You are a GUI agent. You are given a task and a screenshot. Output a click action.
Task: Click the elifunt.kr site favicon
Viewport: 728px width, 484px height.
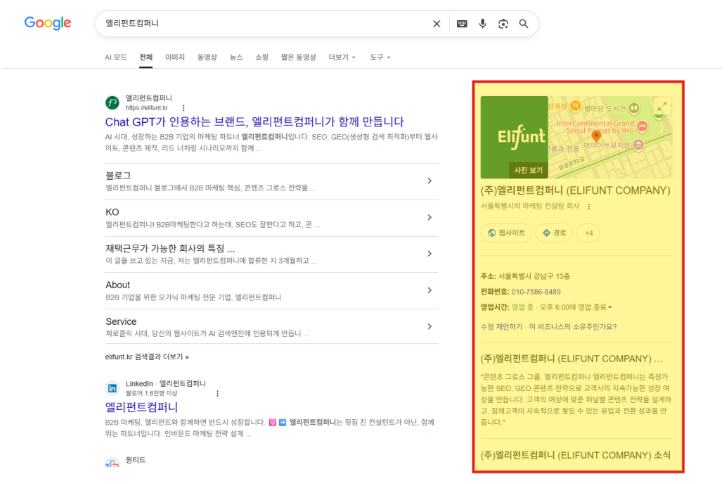click(x=112, y=102)
